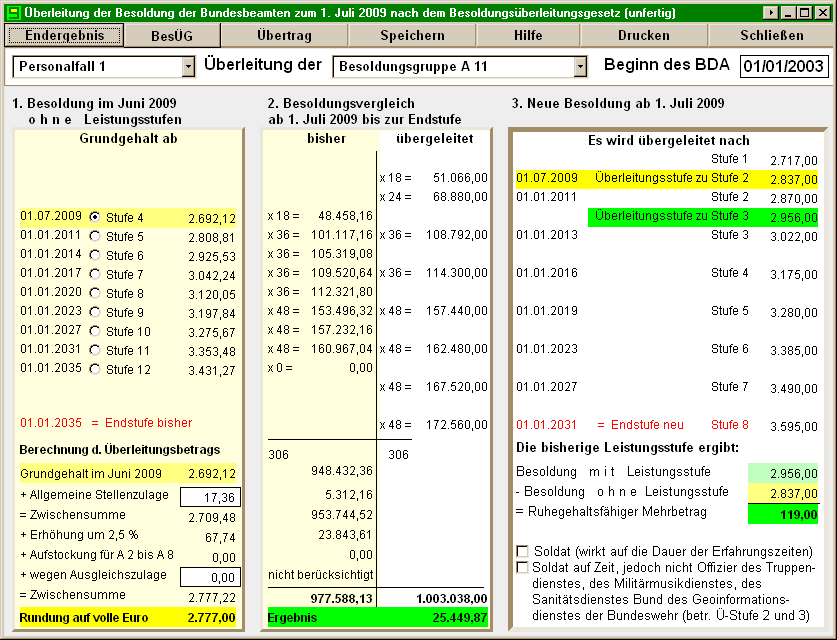Enable the Soldat (Erfahrungszeiten) checkbox

pyautogui.click(x=523, y=551)
